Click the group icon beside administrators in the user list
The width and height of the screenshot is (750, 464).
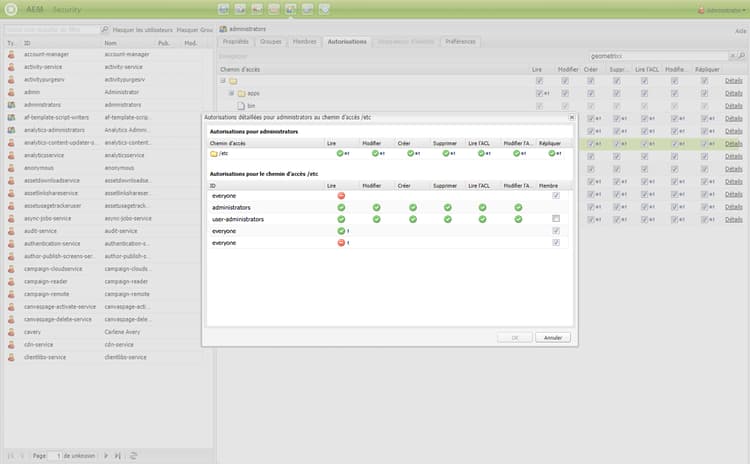[11, 105]
